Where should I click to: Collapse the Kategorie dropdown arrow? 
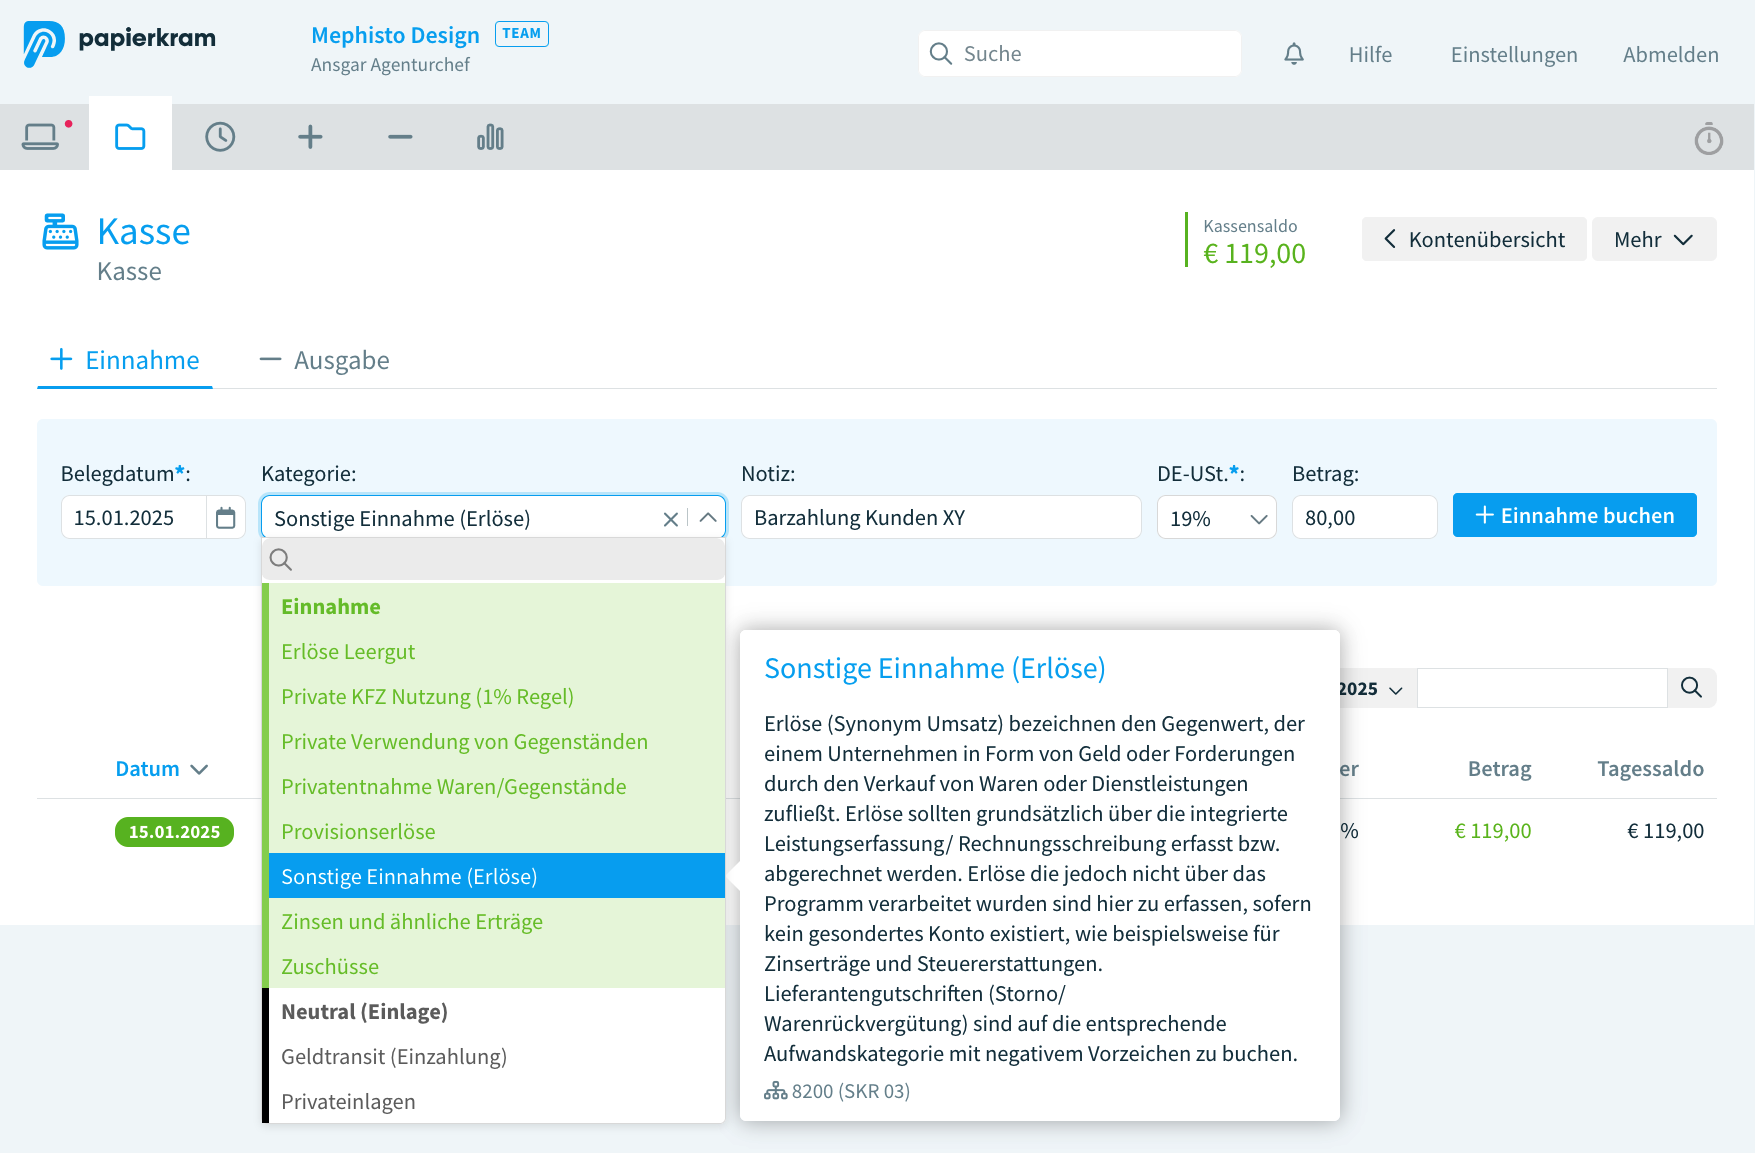(708, 518)
